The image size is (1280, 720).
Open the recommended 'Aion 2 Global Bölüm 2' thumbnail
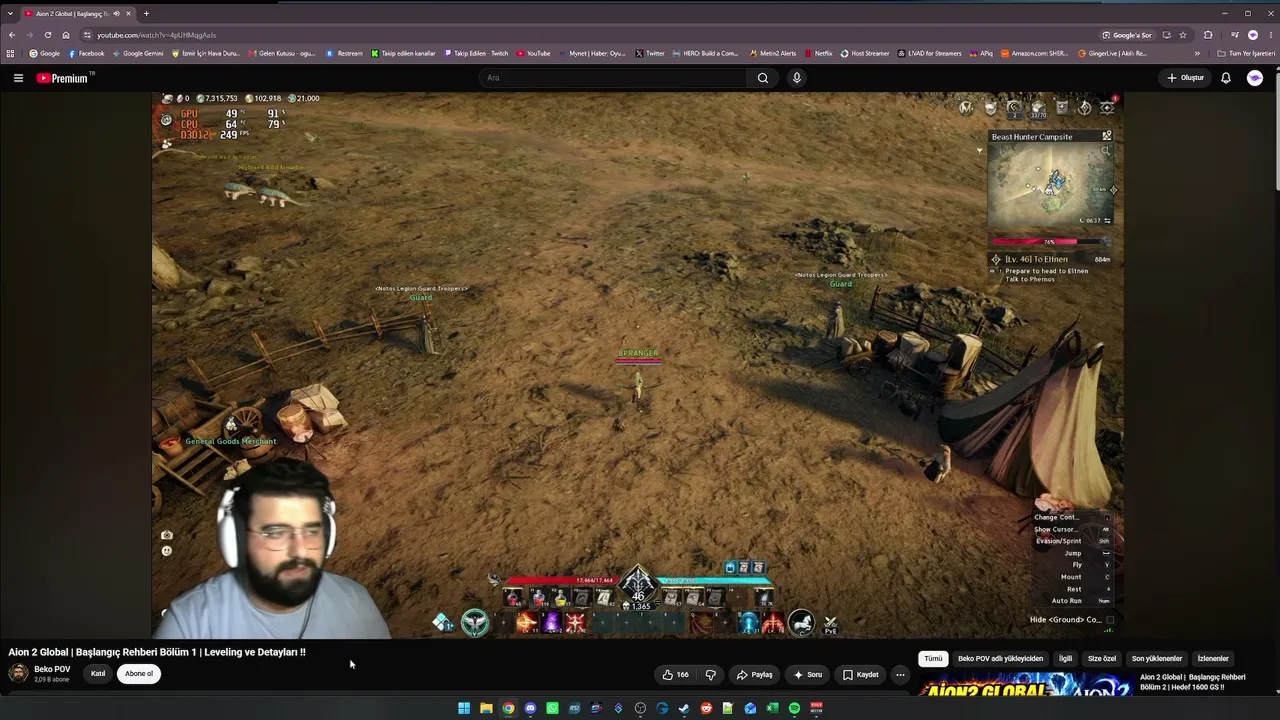pos(1026,684)
